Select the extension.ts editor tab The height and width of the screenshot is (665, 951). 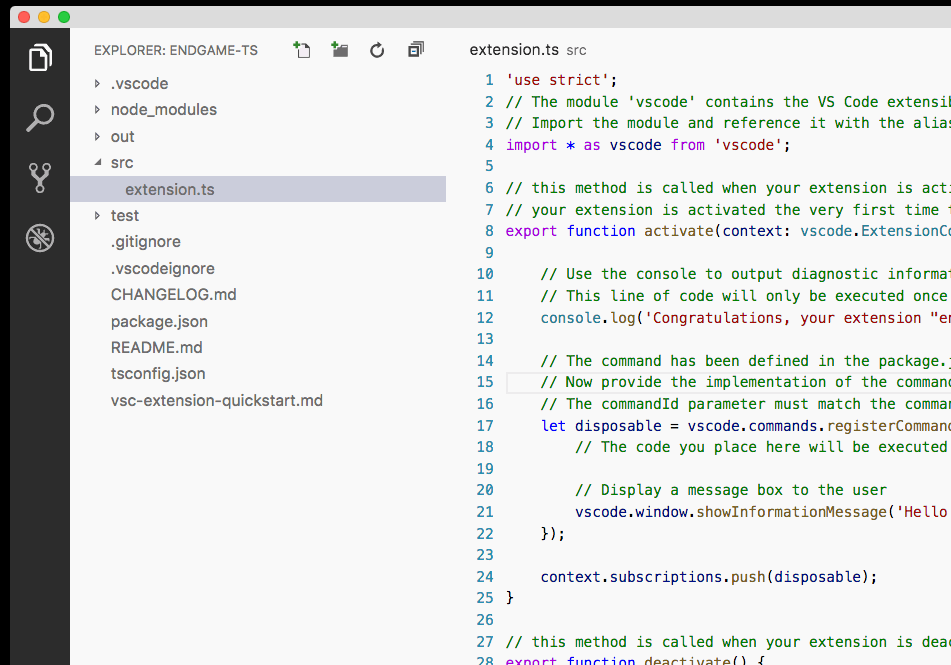coord(514,49)
